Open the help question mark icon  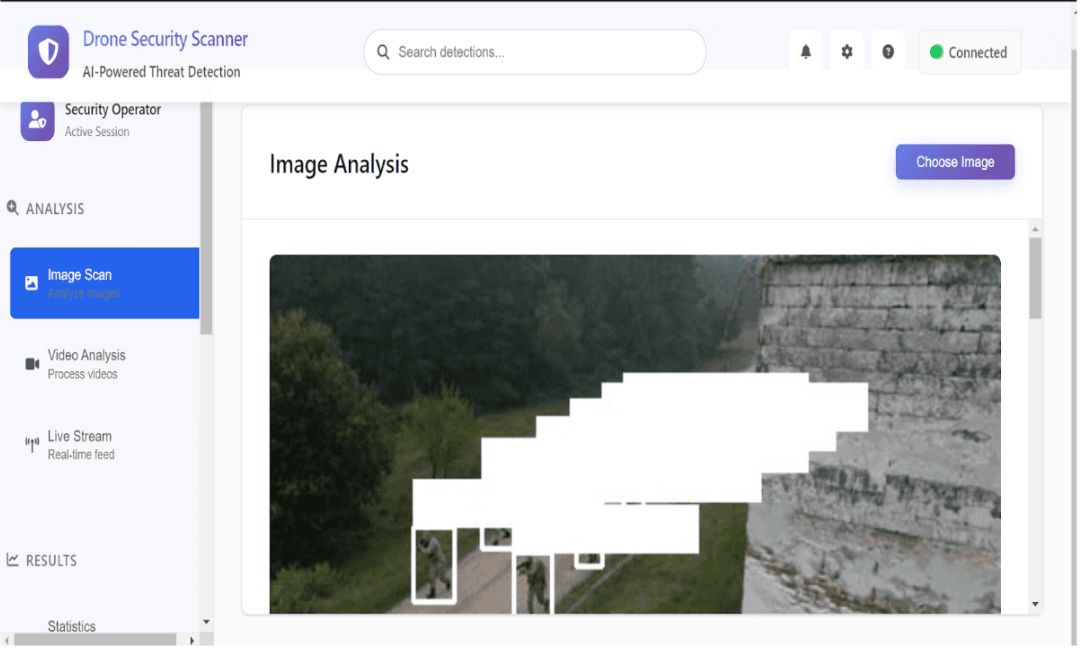(888, 51)
